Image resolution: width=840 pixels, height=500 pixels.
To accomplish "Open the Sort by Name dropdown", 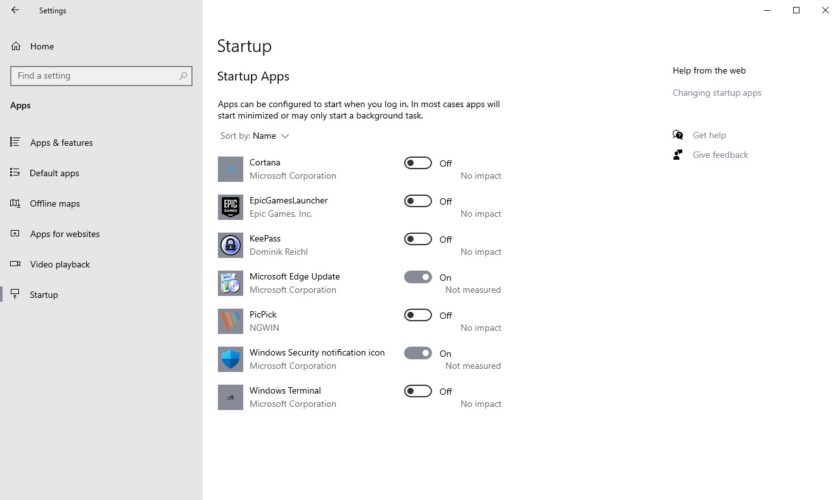I will 270,136.
